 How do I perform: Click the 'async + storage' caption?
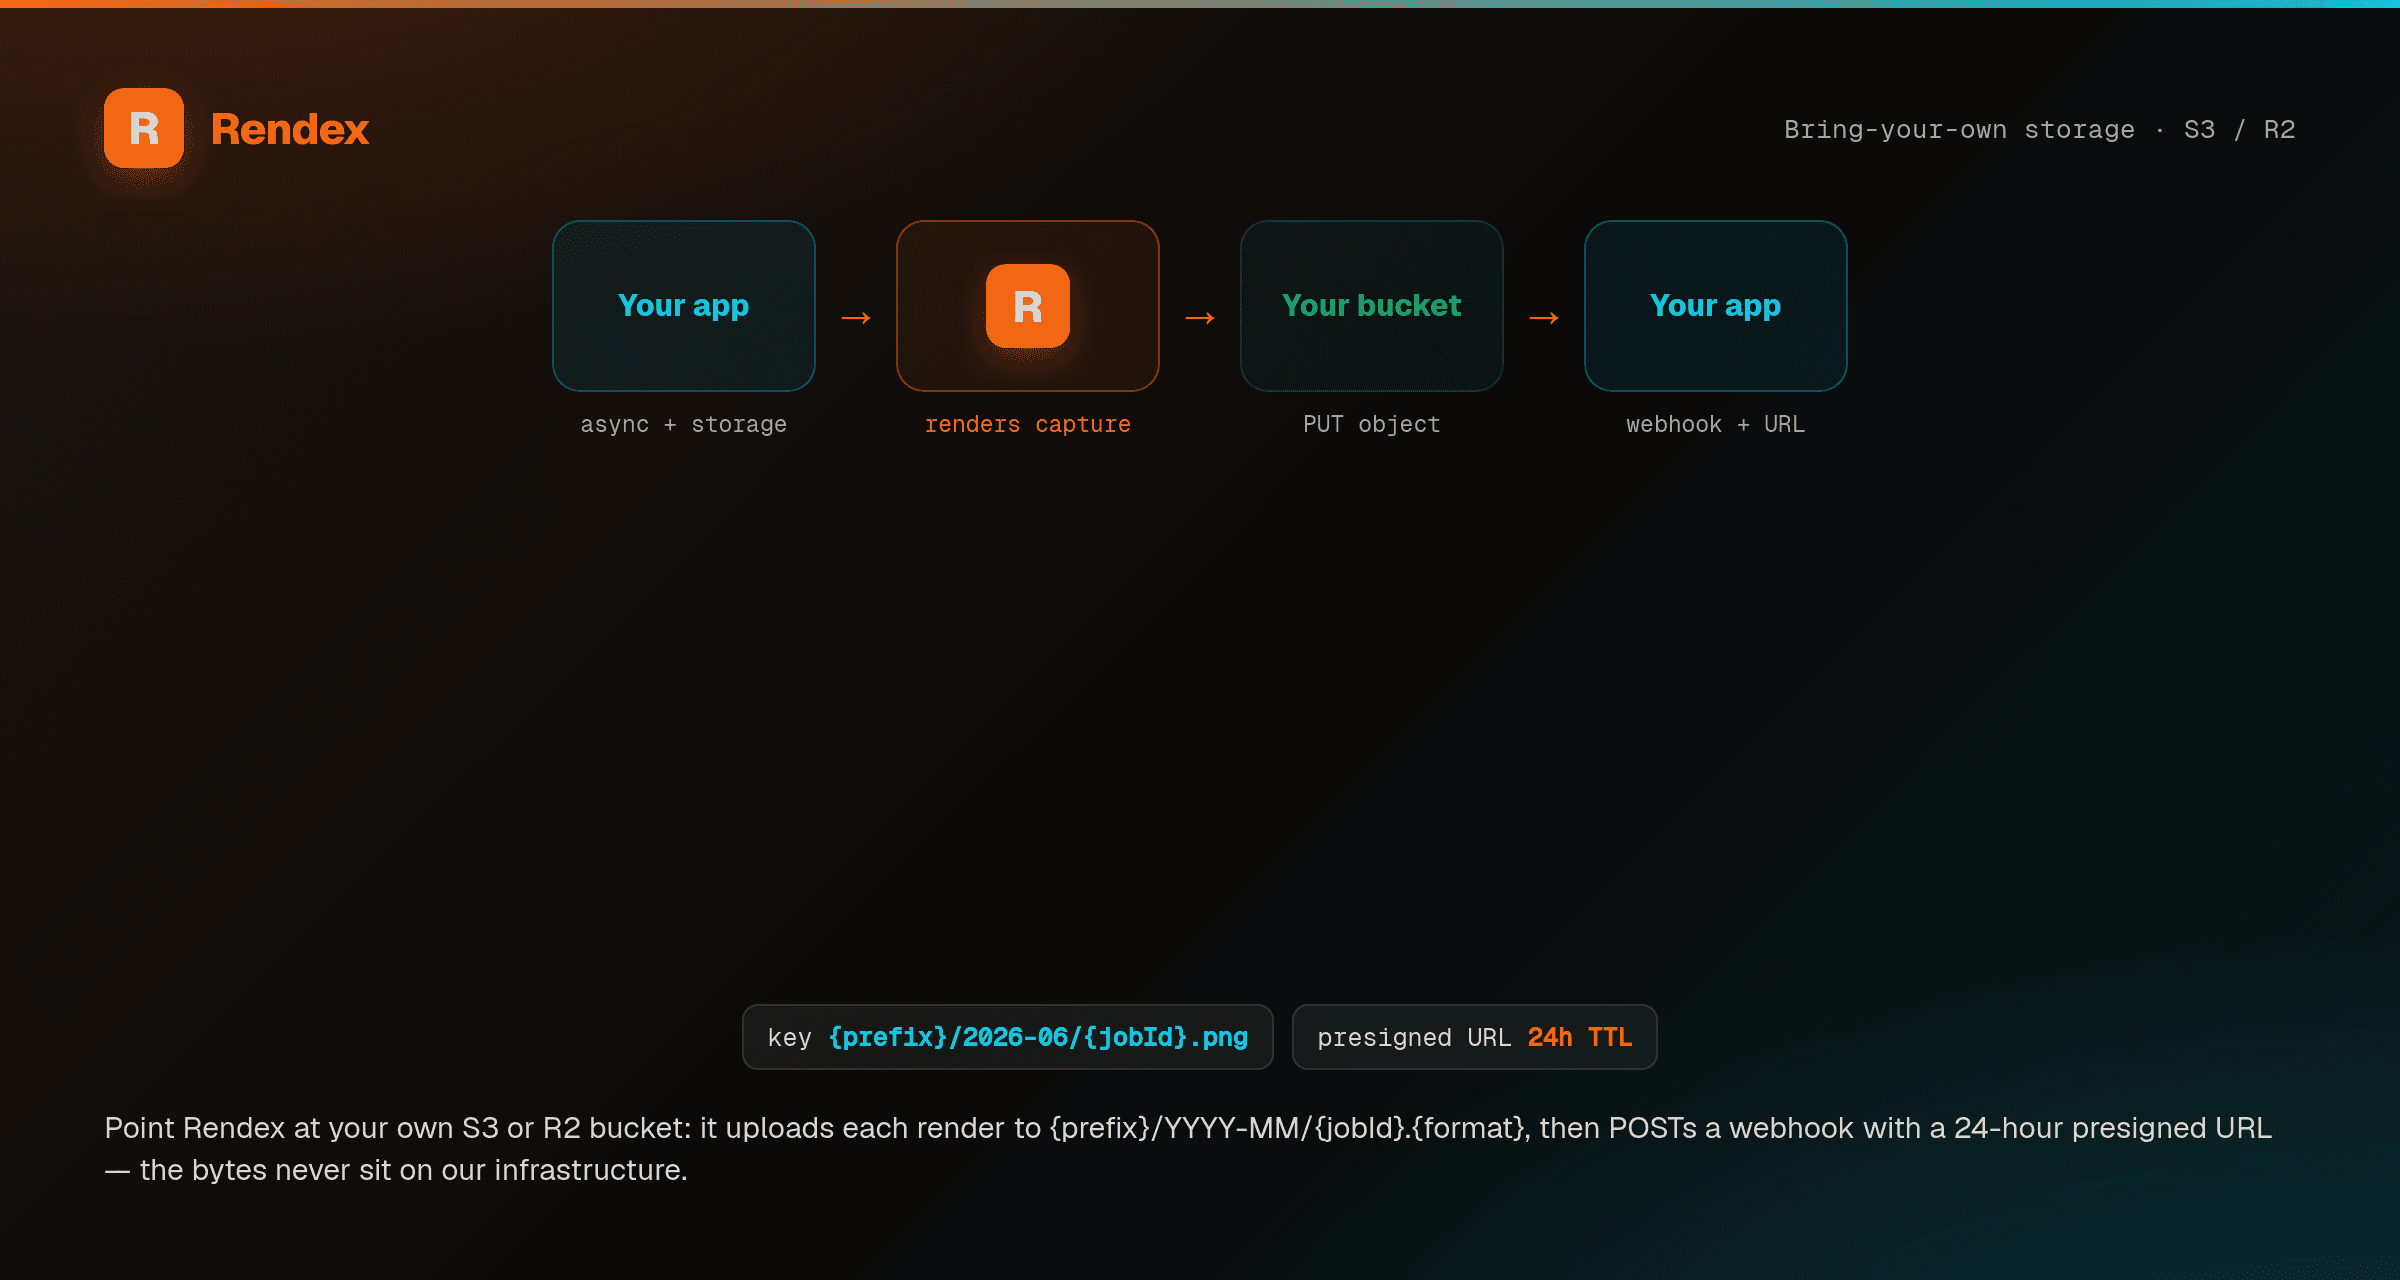pos(684,424)
